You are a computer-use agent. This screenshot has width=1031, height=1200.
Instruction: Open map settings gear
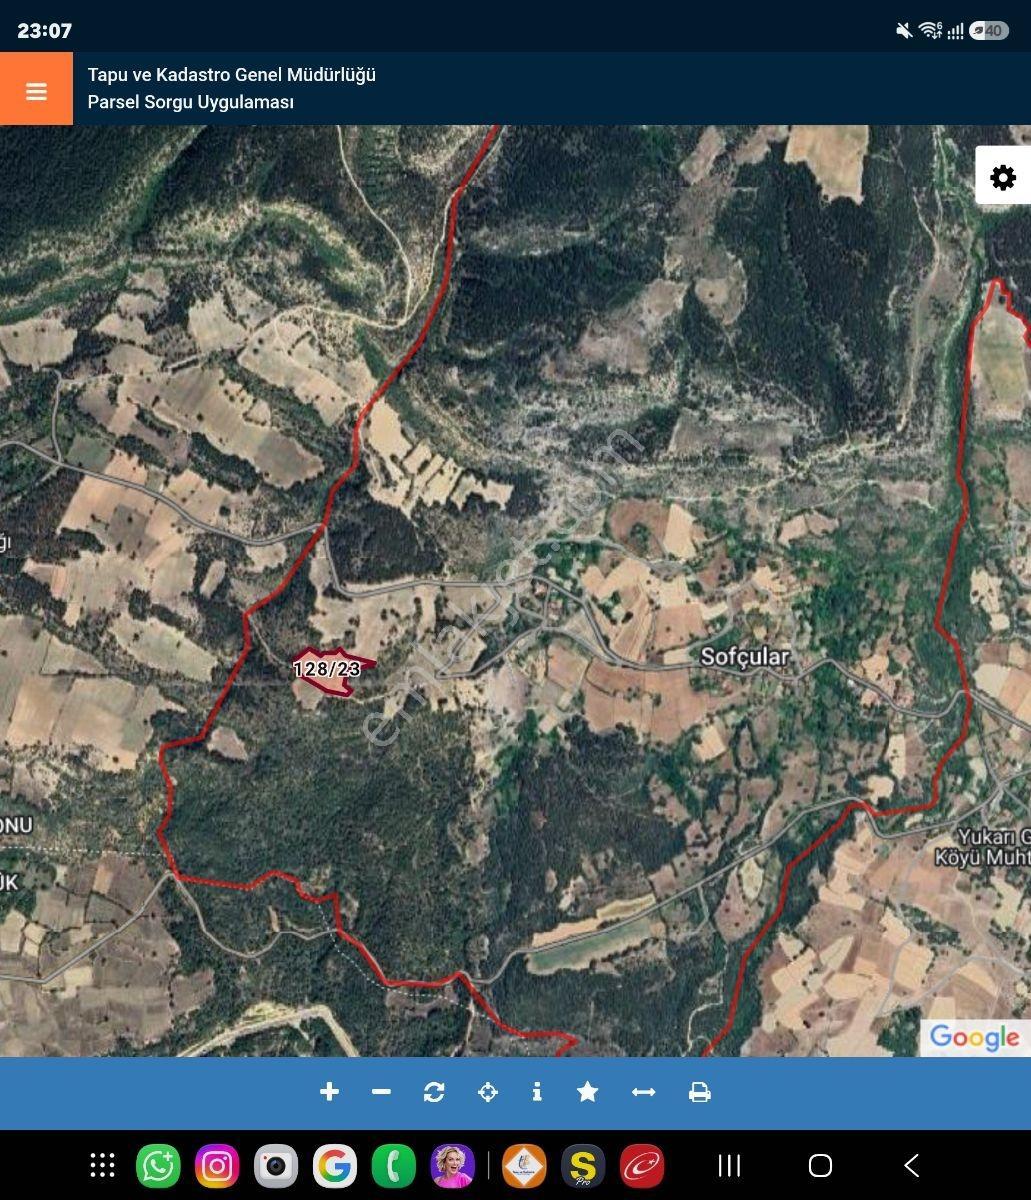tap(1003, 177)
